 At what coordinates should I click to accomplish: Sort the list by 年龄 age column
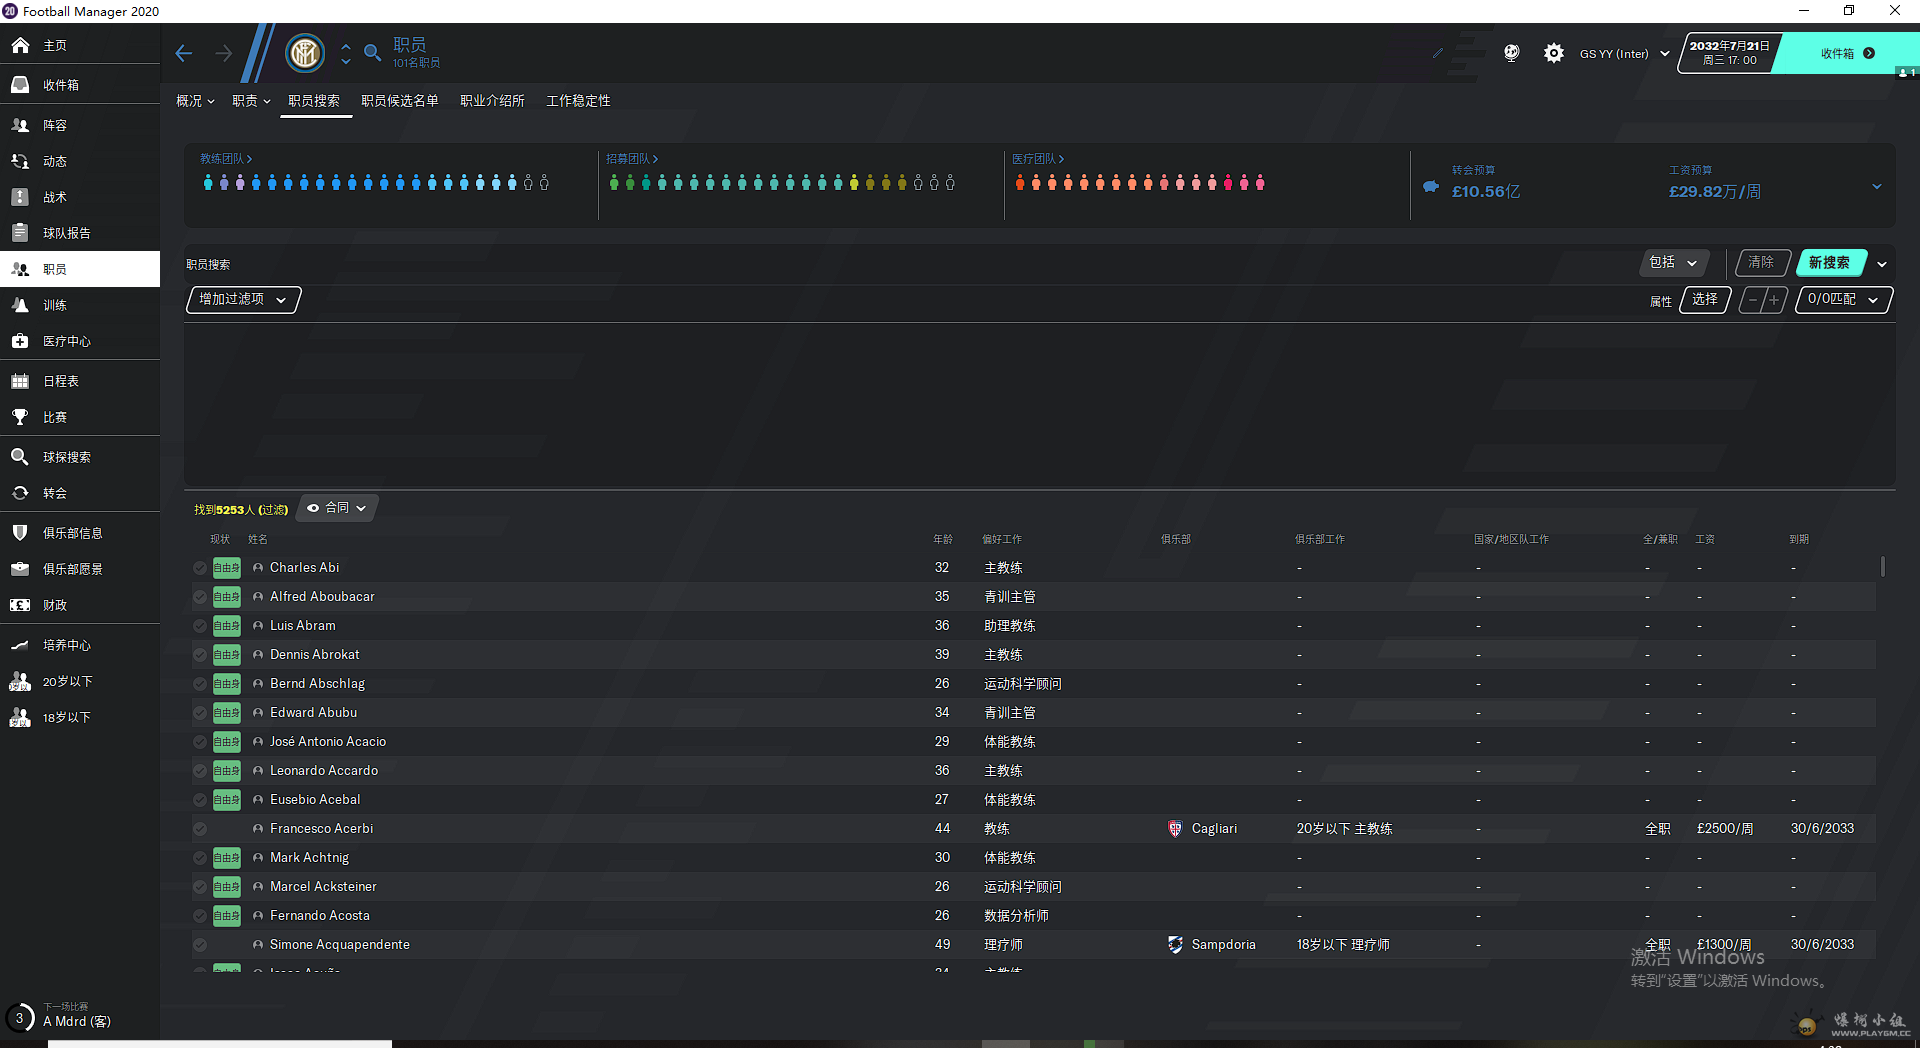pos(943,539)
